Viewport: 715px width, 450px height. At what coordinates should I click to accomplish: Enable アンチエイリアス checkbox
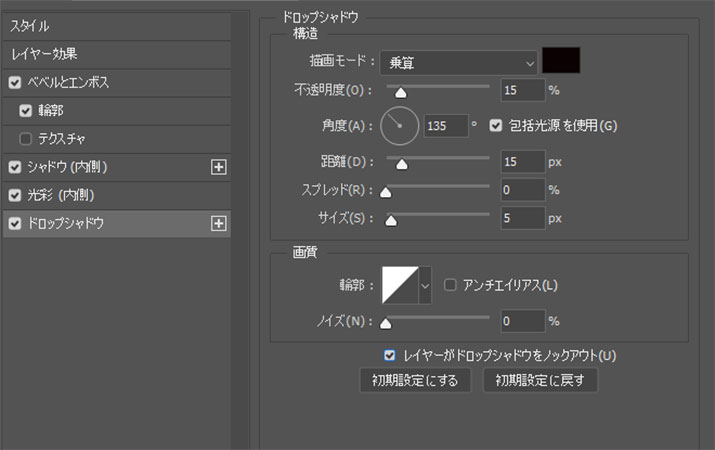(450, 285)
